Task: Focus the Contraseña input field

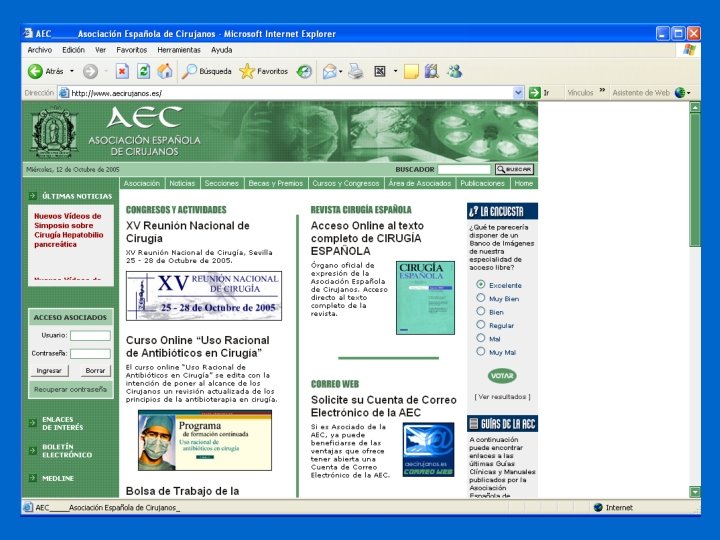Action: pyautogui.click(x=90, y=354)
